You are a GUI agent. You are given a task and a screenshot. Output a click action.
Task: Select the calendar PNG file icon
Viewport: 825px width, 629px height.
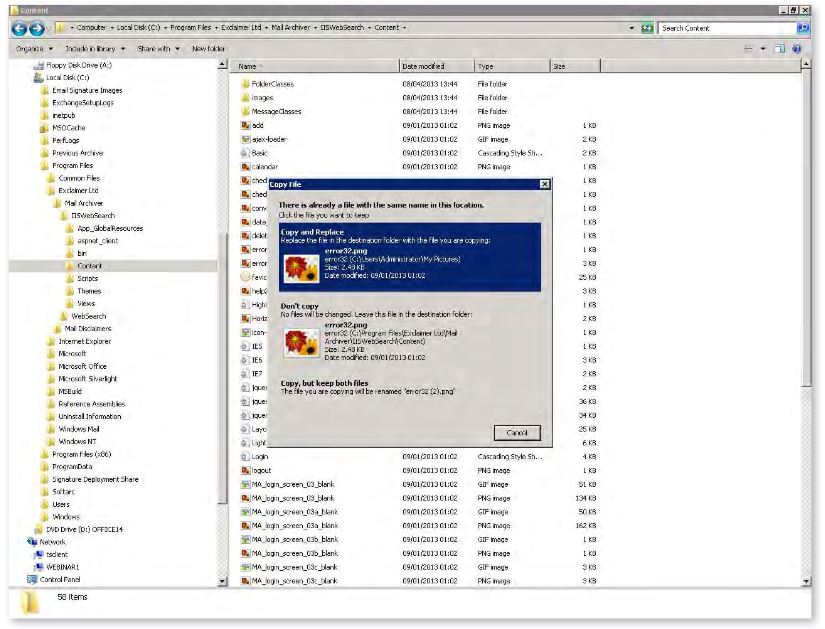coord(245,166)
